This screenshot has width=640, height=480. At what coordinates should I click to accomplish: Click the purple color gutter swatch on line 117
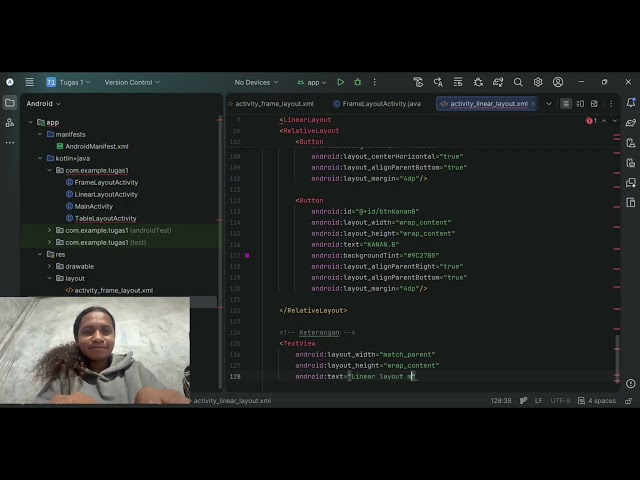pos(247,256)
